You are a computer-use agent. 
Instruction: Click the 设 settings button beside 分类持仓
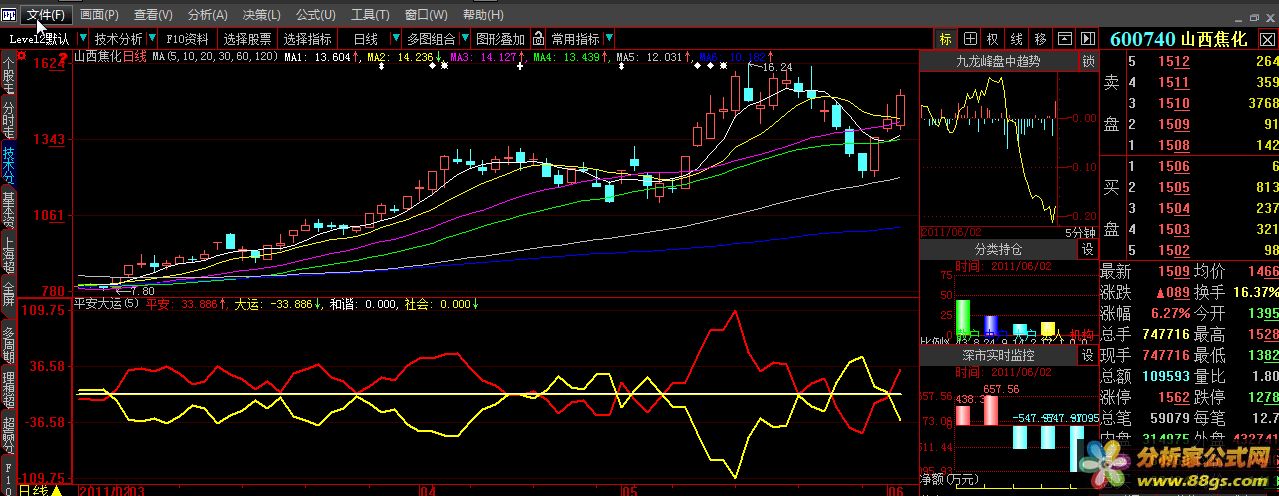point(1088,248)
